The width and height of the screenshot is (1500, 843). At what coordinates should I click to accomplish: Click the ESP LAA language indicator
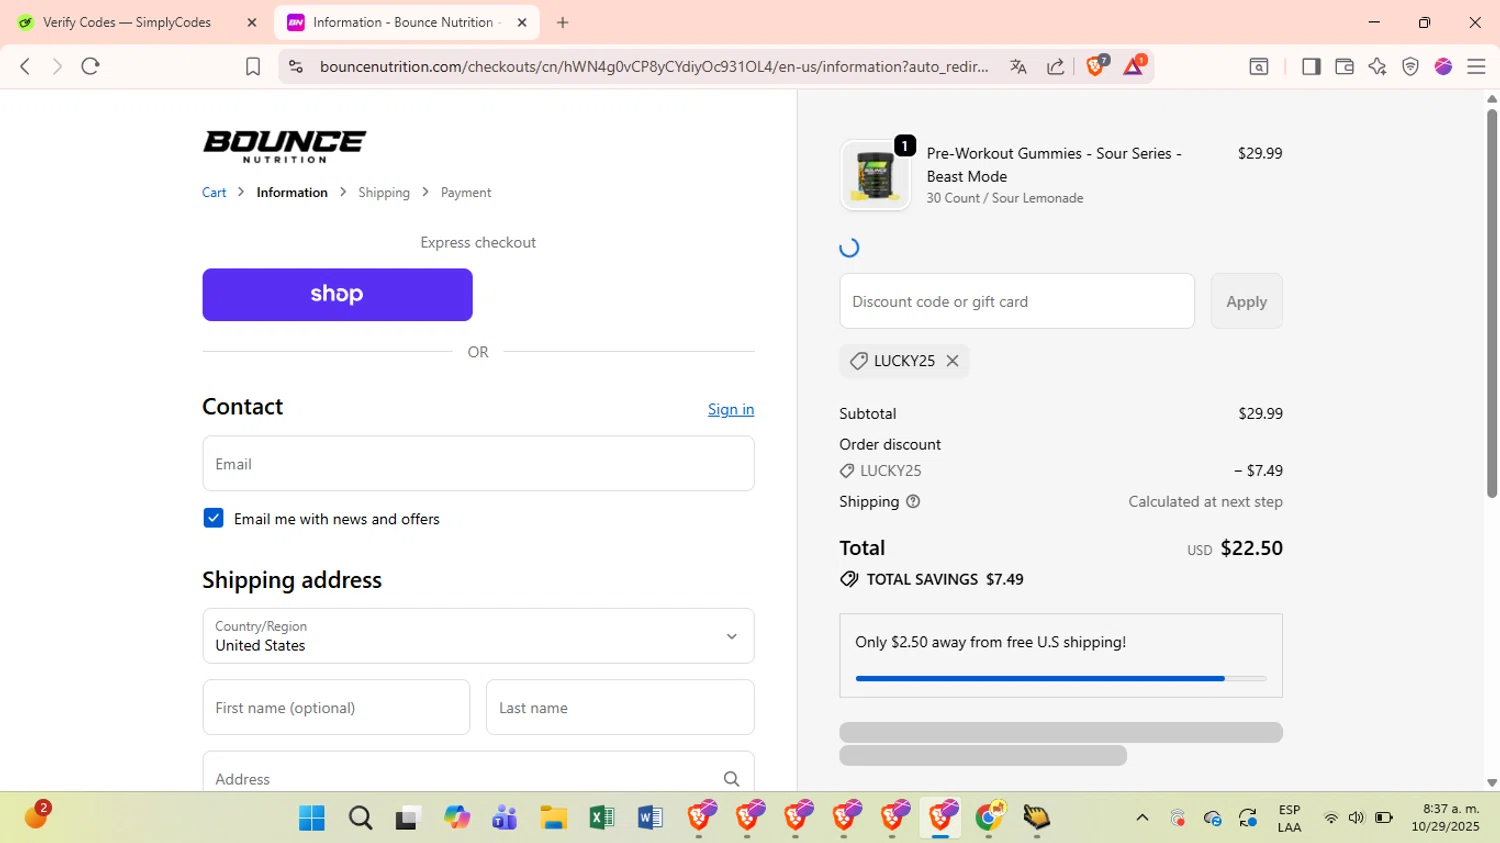[x=1289, y=818]
